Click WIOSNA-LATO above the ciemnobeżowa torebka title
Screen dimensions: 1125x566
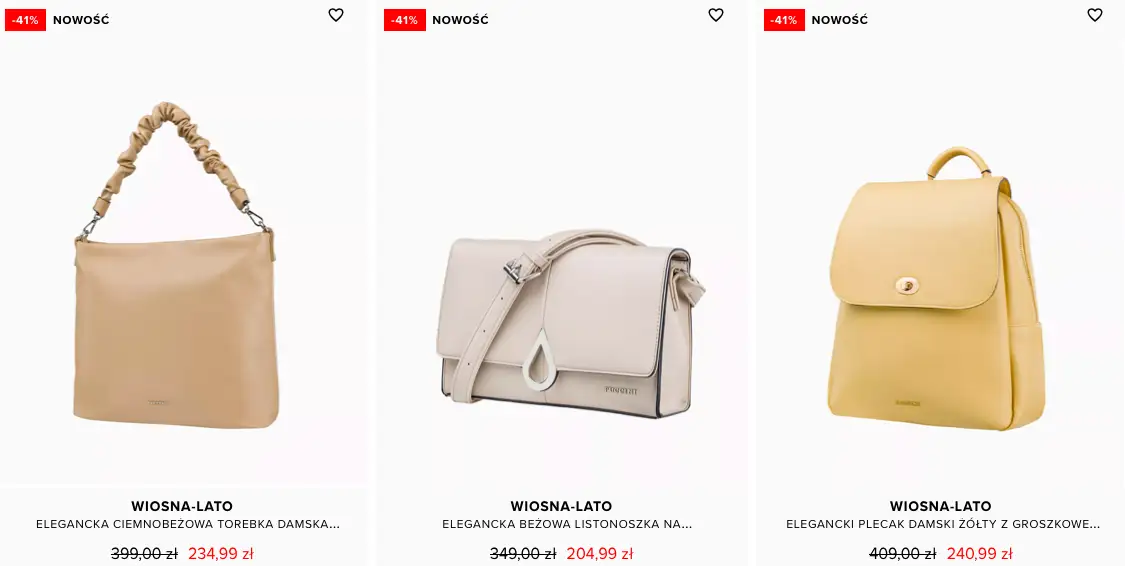[182, 506]
